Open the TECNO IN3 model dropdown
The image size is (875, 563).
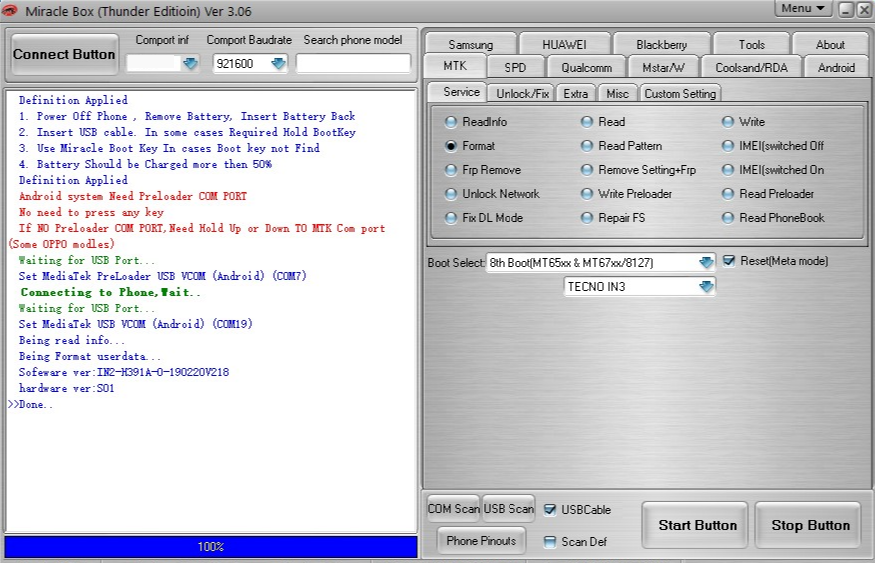[706, 286]
